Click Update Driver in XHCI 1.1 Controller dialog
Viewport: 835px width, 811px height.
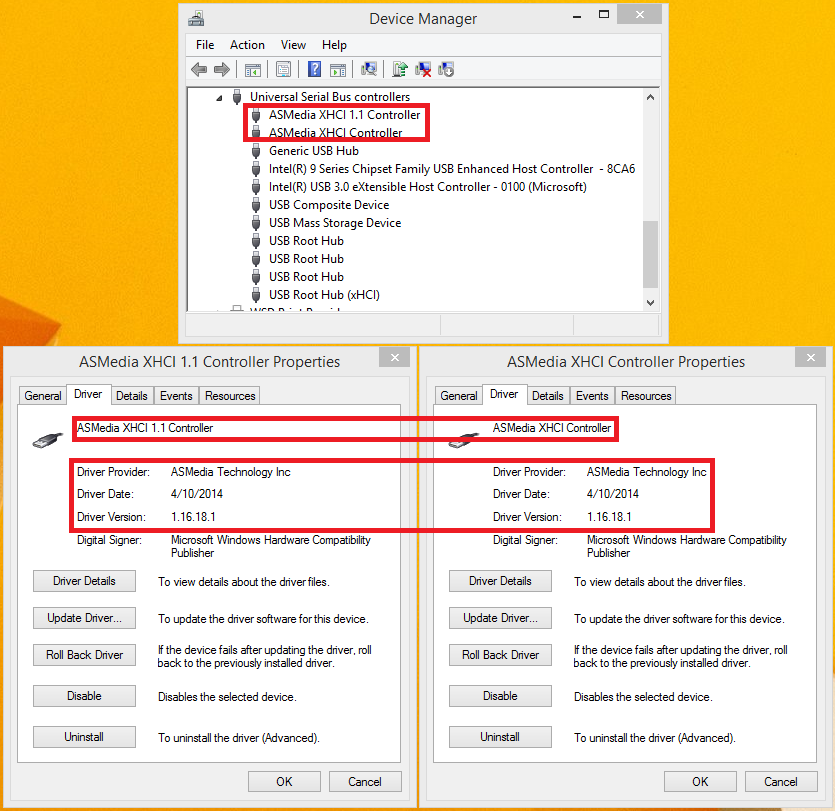[x=84, y=618]
